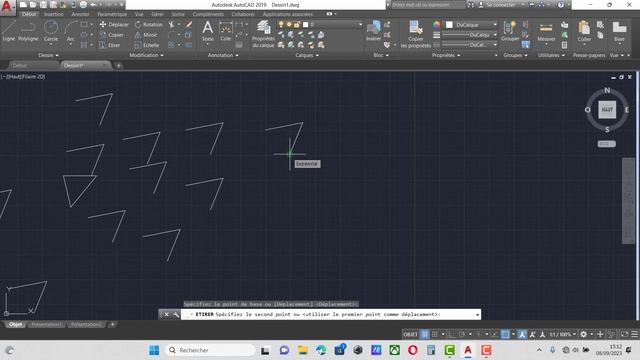Screen dimensions: 640x360
Task: Switch to the Annoter ribbon tab
Action: (80, 14)
